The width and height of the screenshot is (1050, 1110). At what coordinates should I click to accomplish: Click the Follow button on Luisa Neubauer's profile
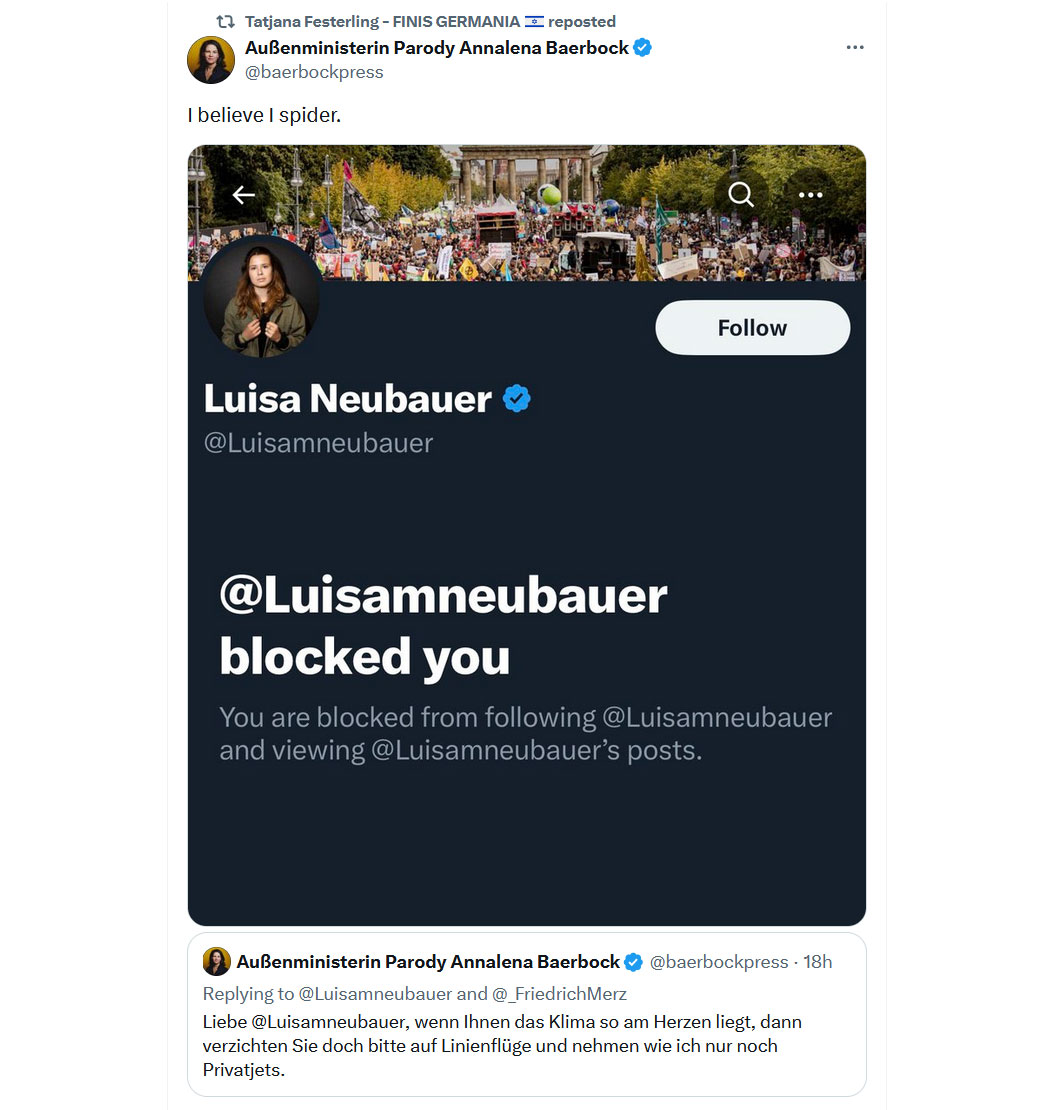[x=753, y=328]
